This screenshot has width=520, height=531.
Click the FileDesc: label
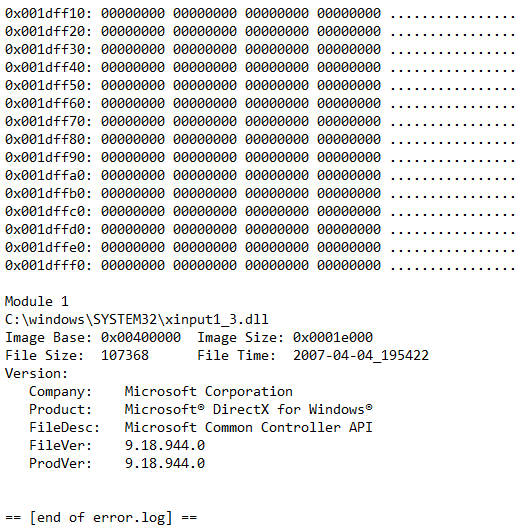click(x=64, y=427)
